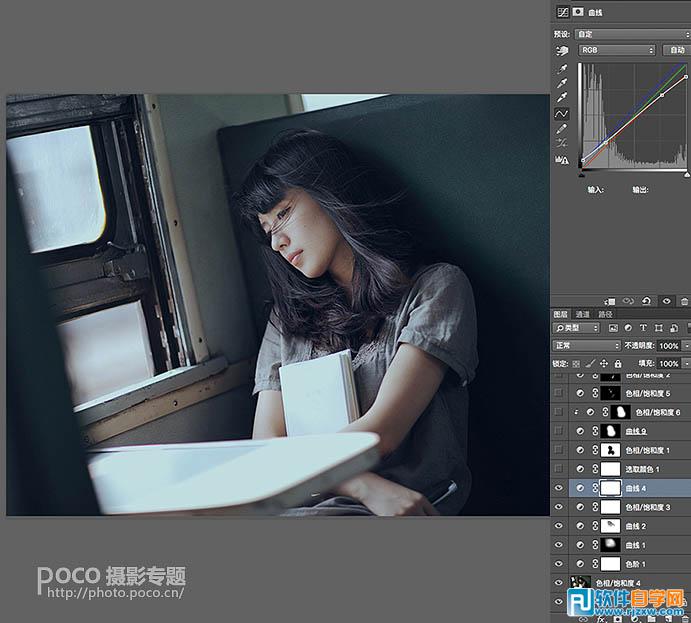Image resolution: width=691 pixels, height=623 pixels.
Task: Toggle adjustment layer visibility in Properties footer
Action: click(x=666, y=301)
